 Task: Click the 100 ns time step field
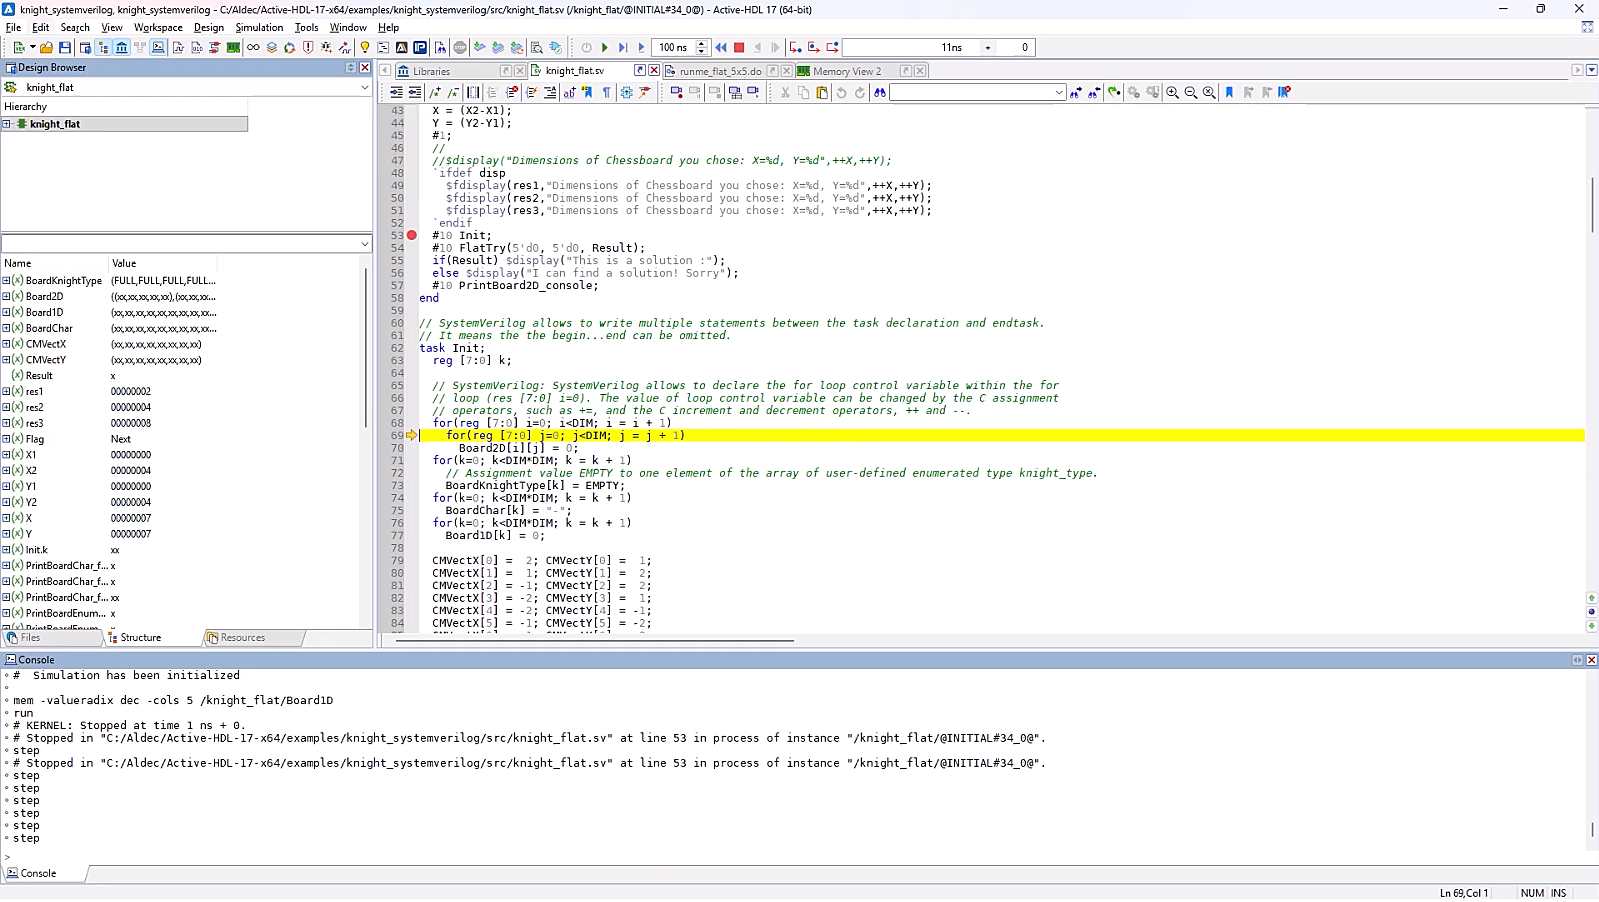point(674,47)
